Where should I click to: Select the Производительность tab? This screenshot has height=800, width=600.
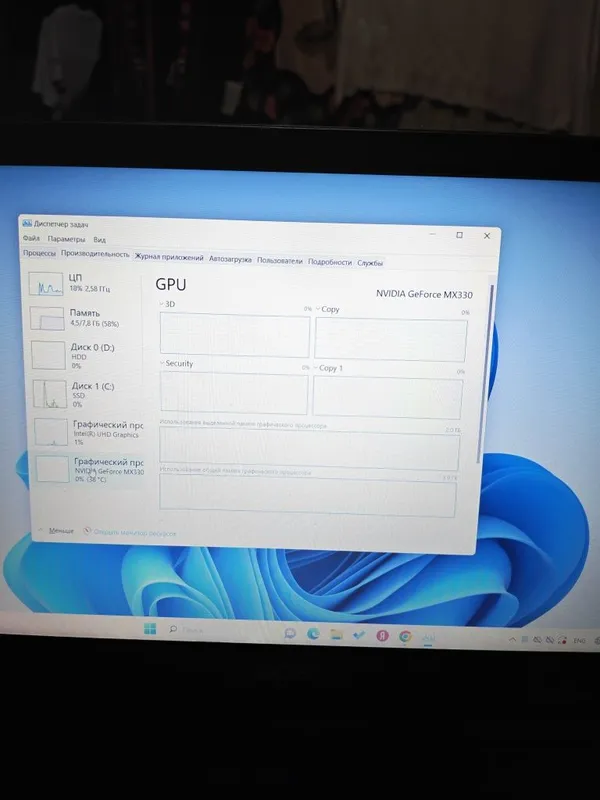(x=95, y=254)
